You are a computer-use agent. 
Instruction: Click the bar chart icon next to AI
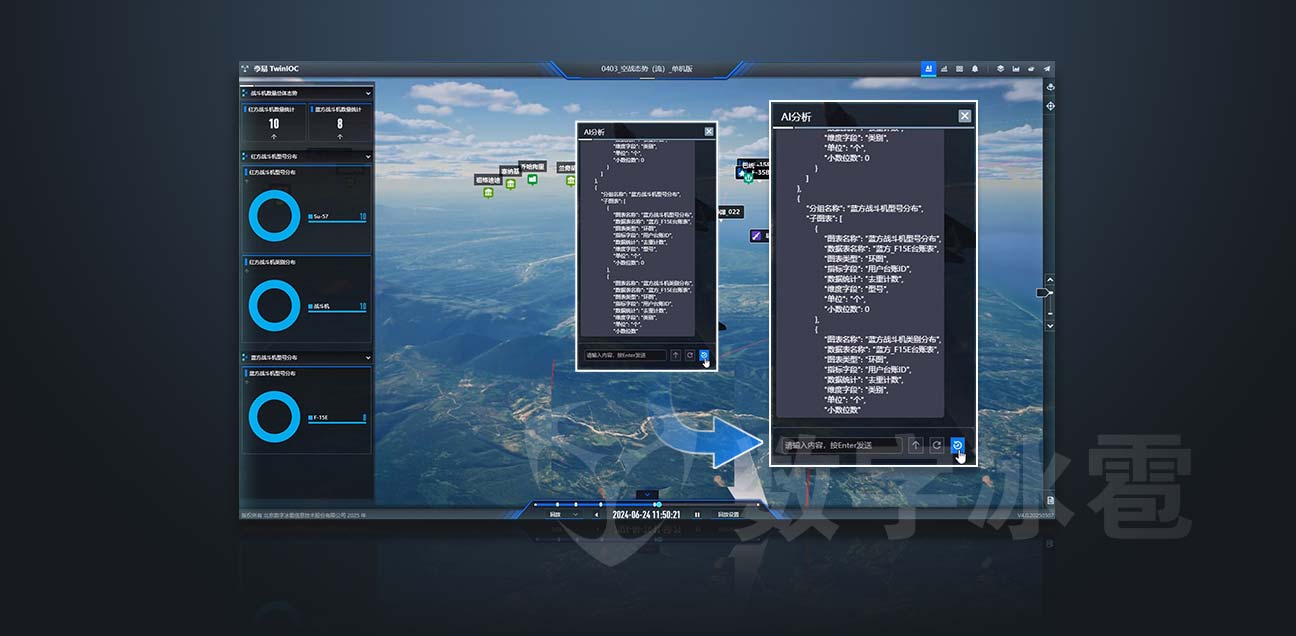click(944, 69)
